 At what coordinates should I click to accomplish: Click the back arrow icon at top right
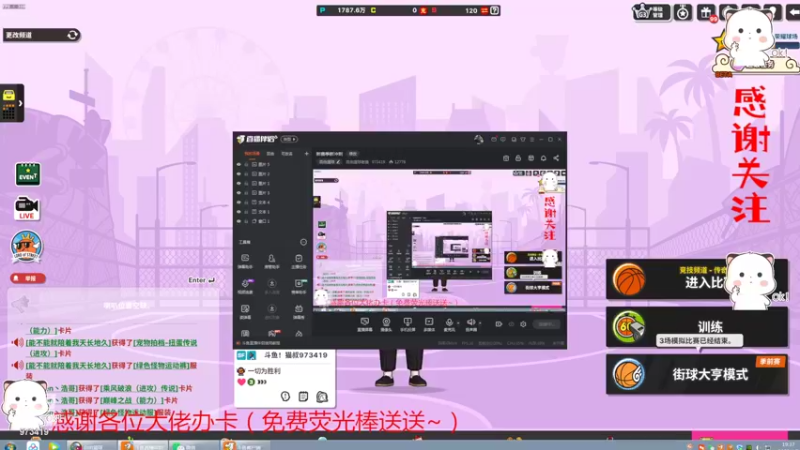tap(793, 12)
